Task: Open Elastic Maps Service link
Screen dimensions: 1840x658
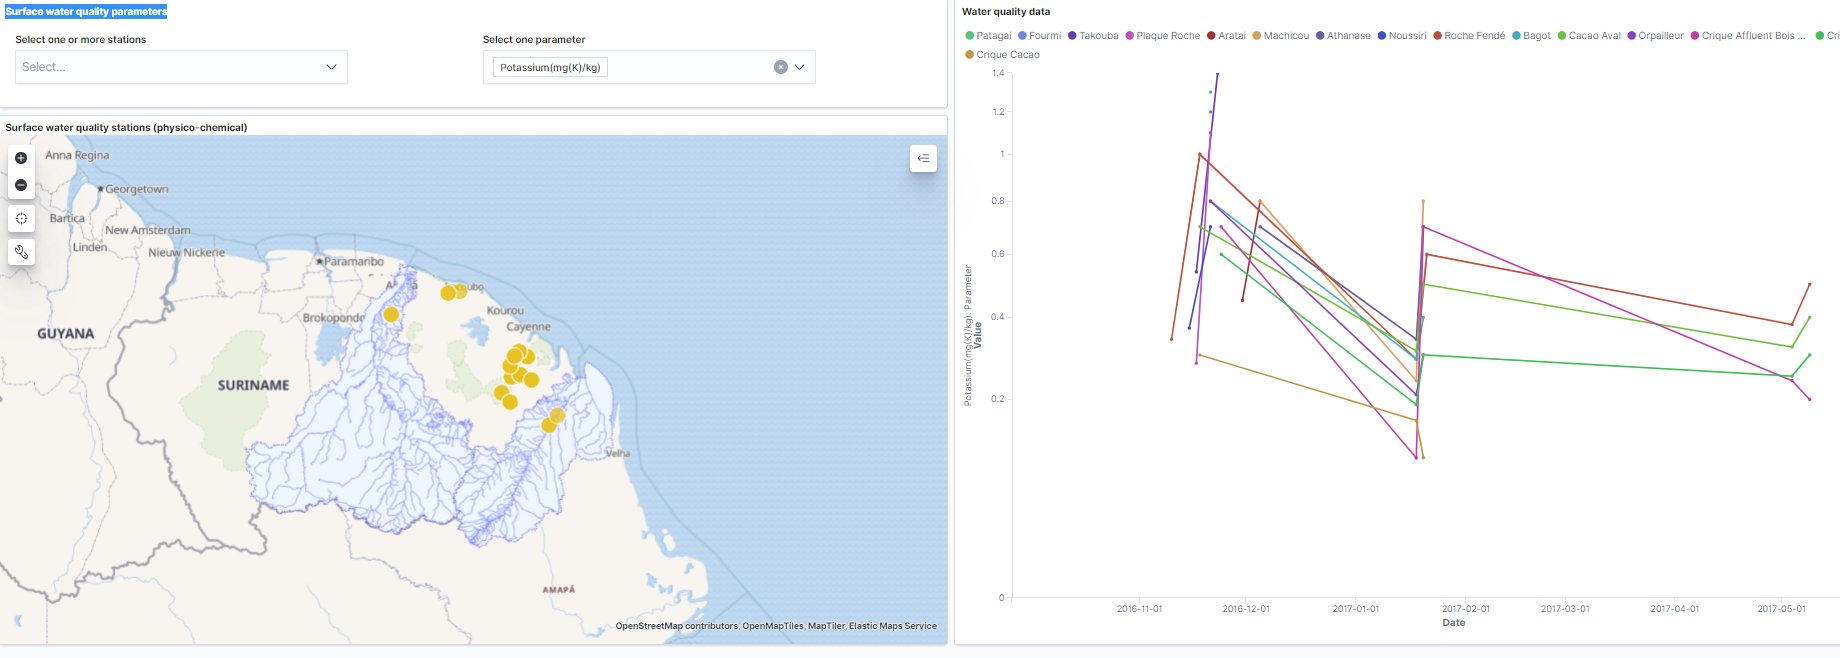Action: (893, 626)
